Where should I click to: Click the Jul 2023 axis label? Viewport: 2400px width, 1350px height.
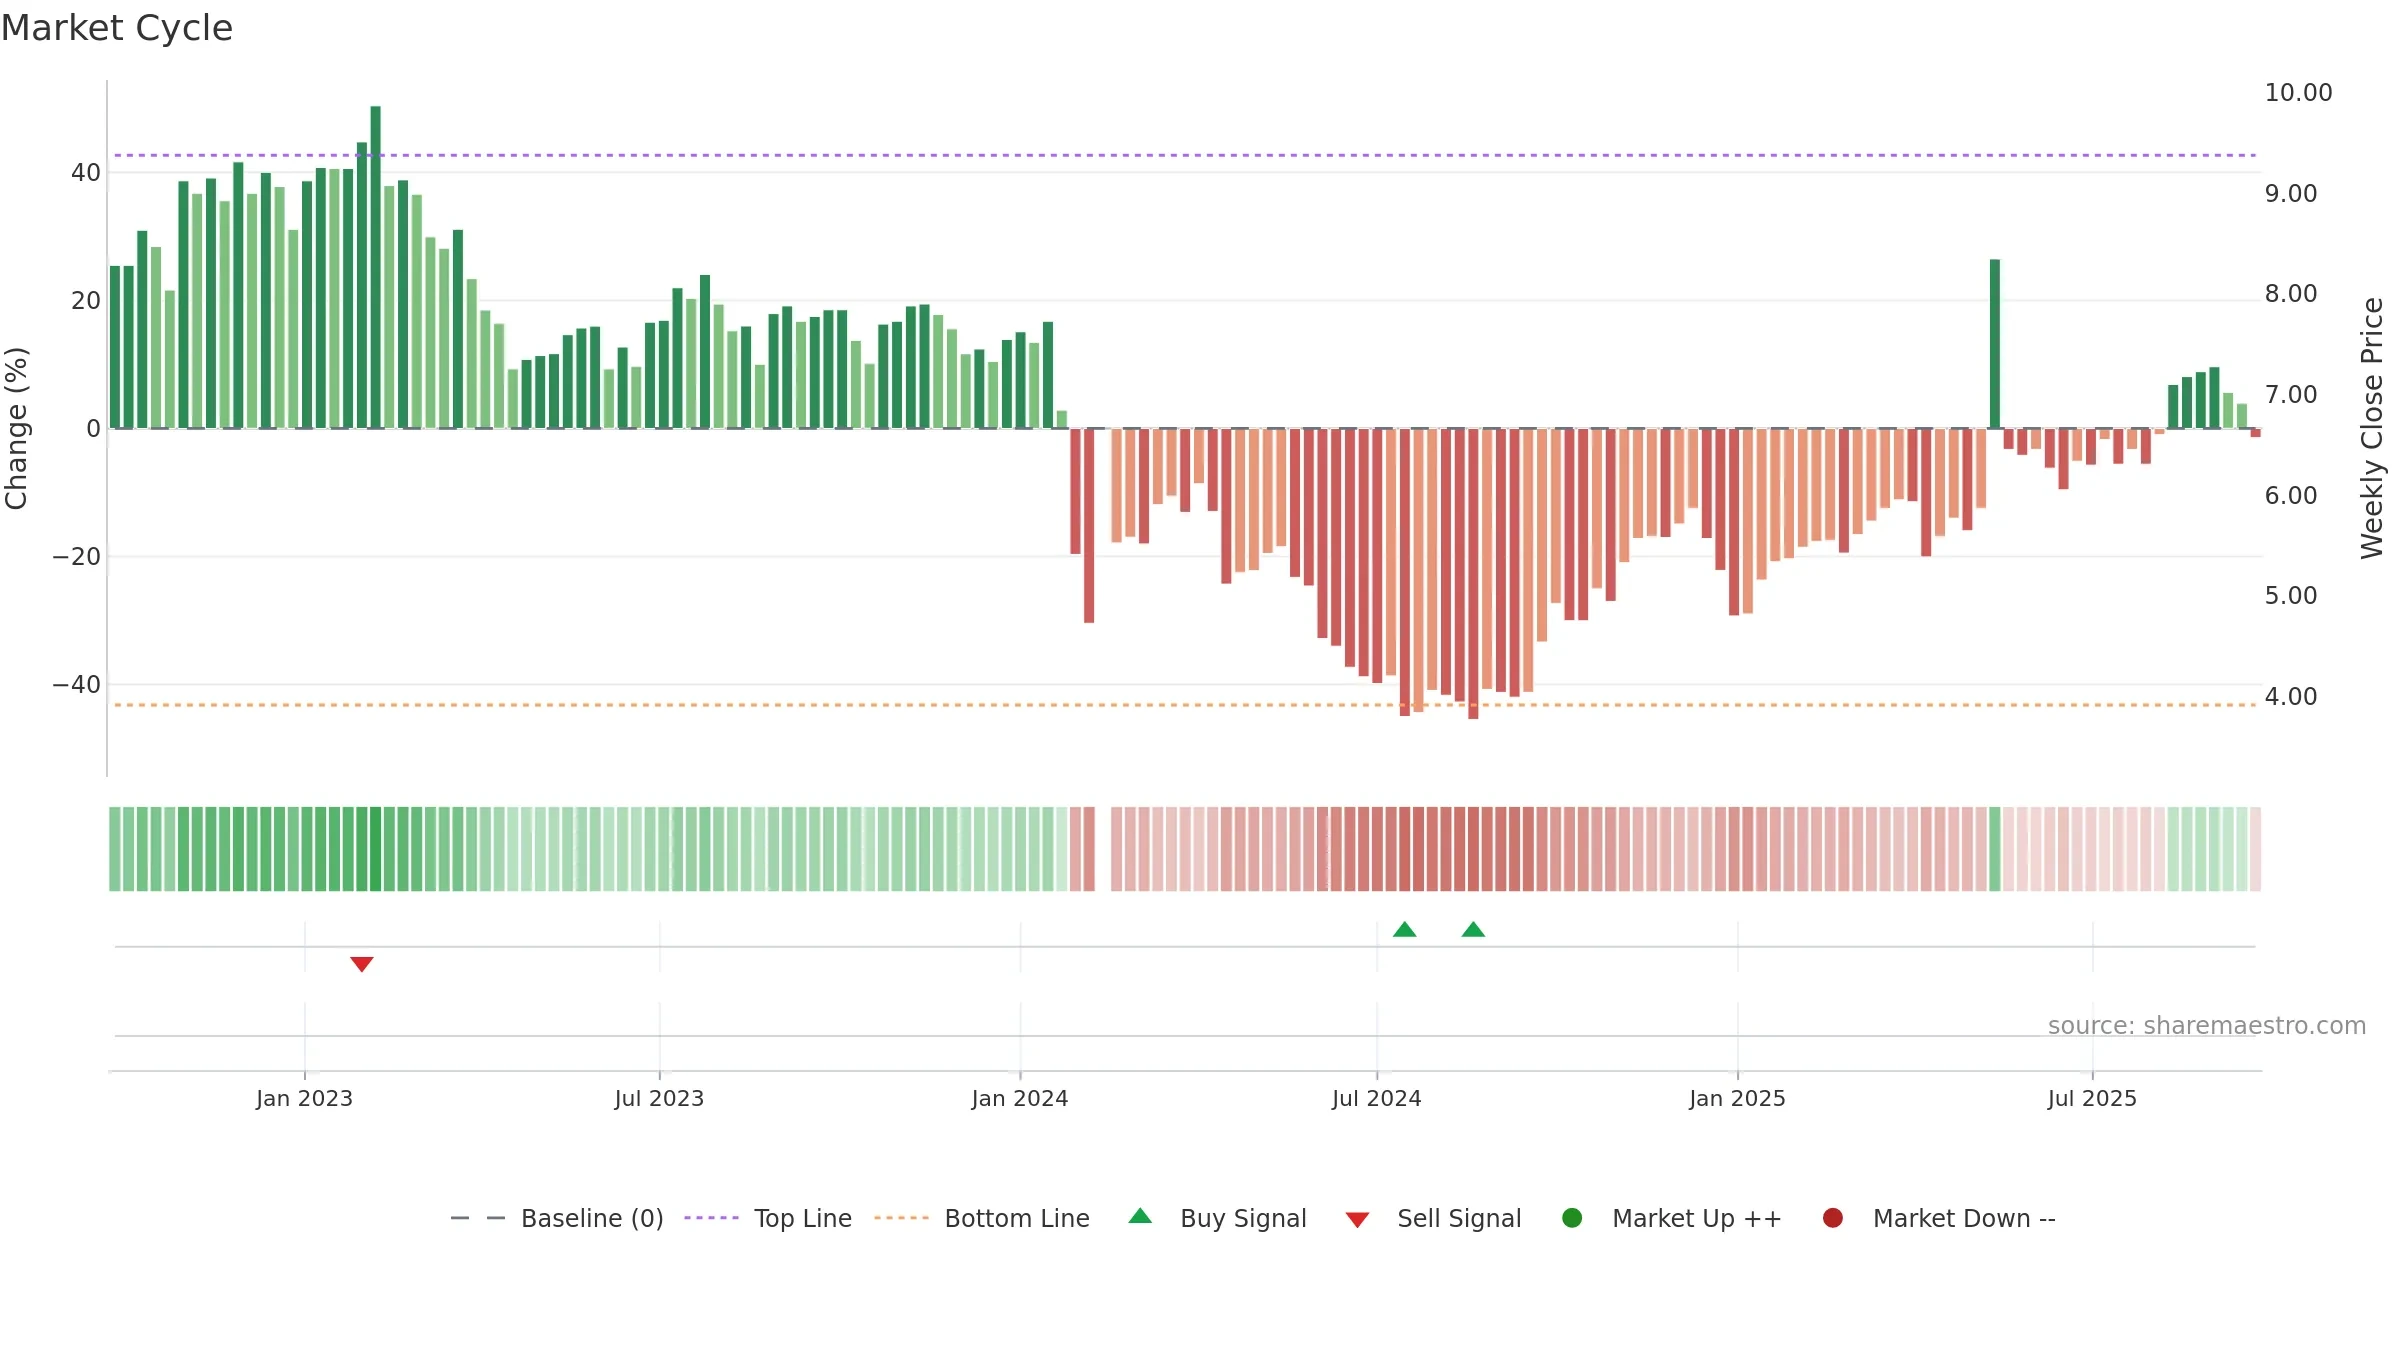(x=659, y=1098)
